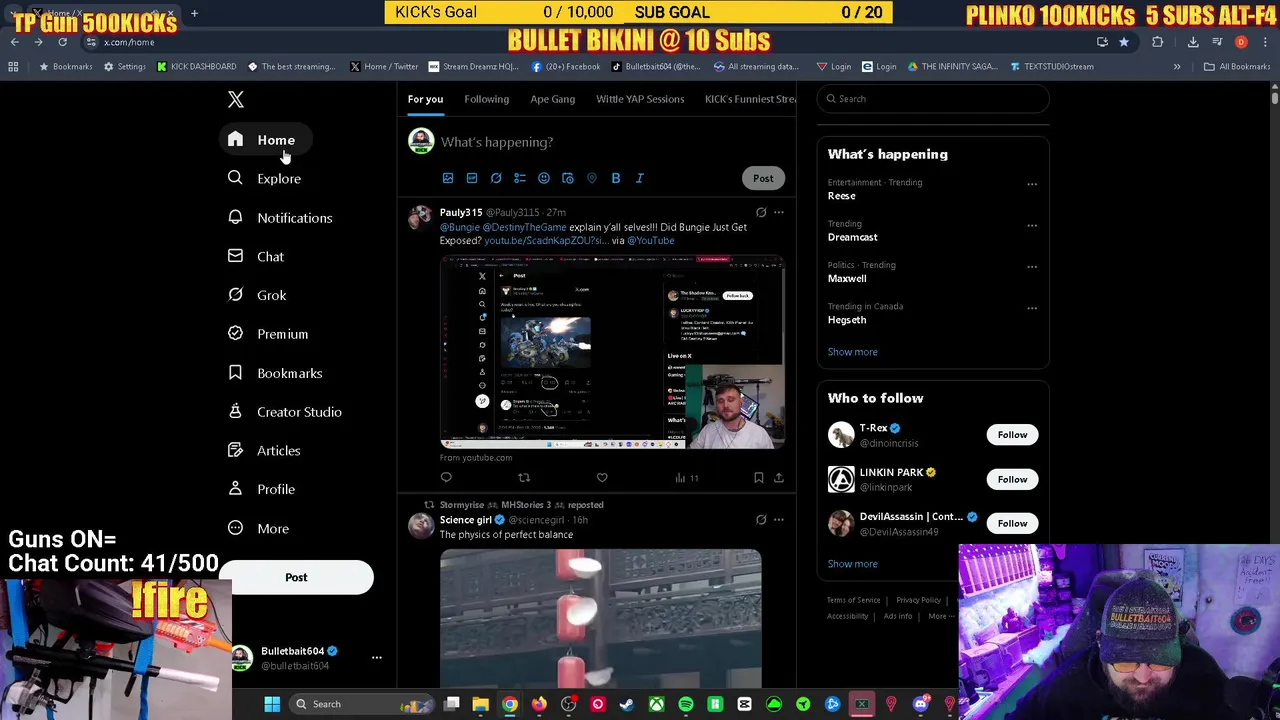Image resolution: width=1280 pixels, height=720 pixels.
Task: Reload the page in Chrome
Action: point(62,42)
